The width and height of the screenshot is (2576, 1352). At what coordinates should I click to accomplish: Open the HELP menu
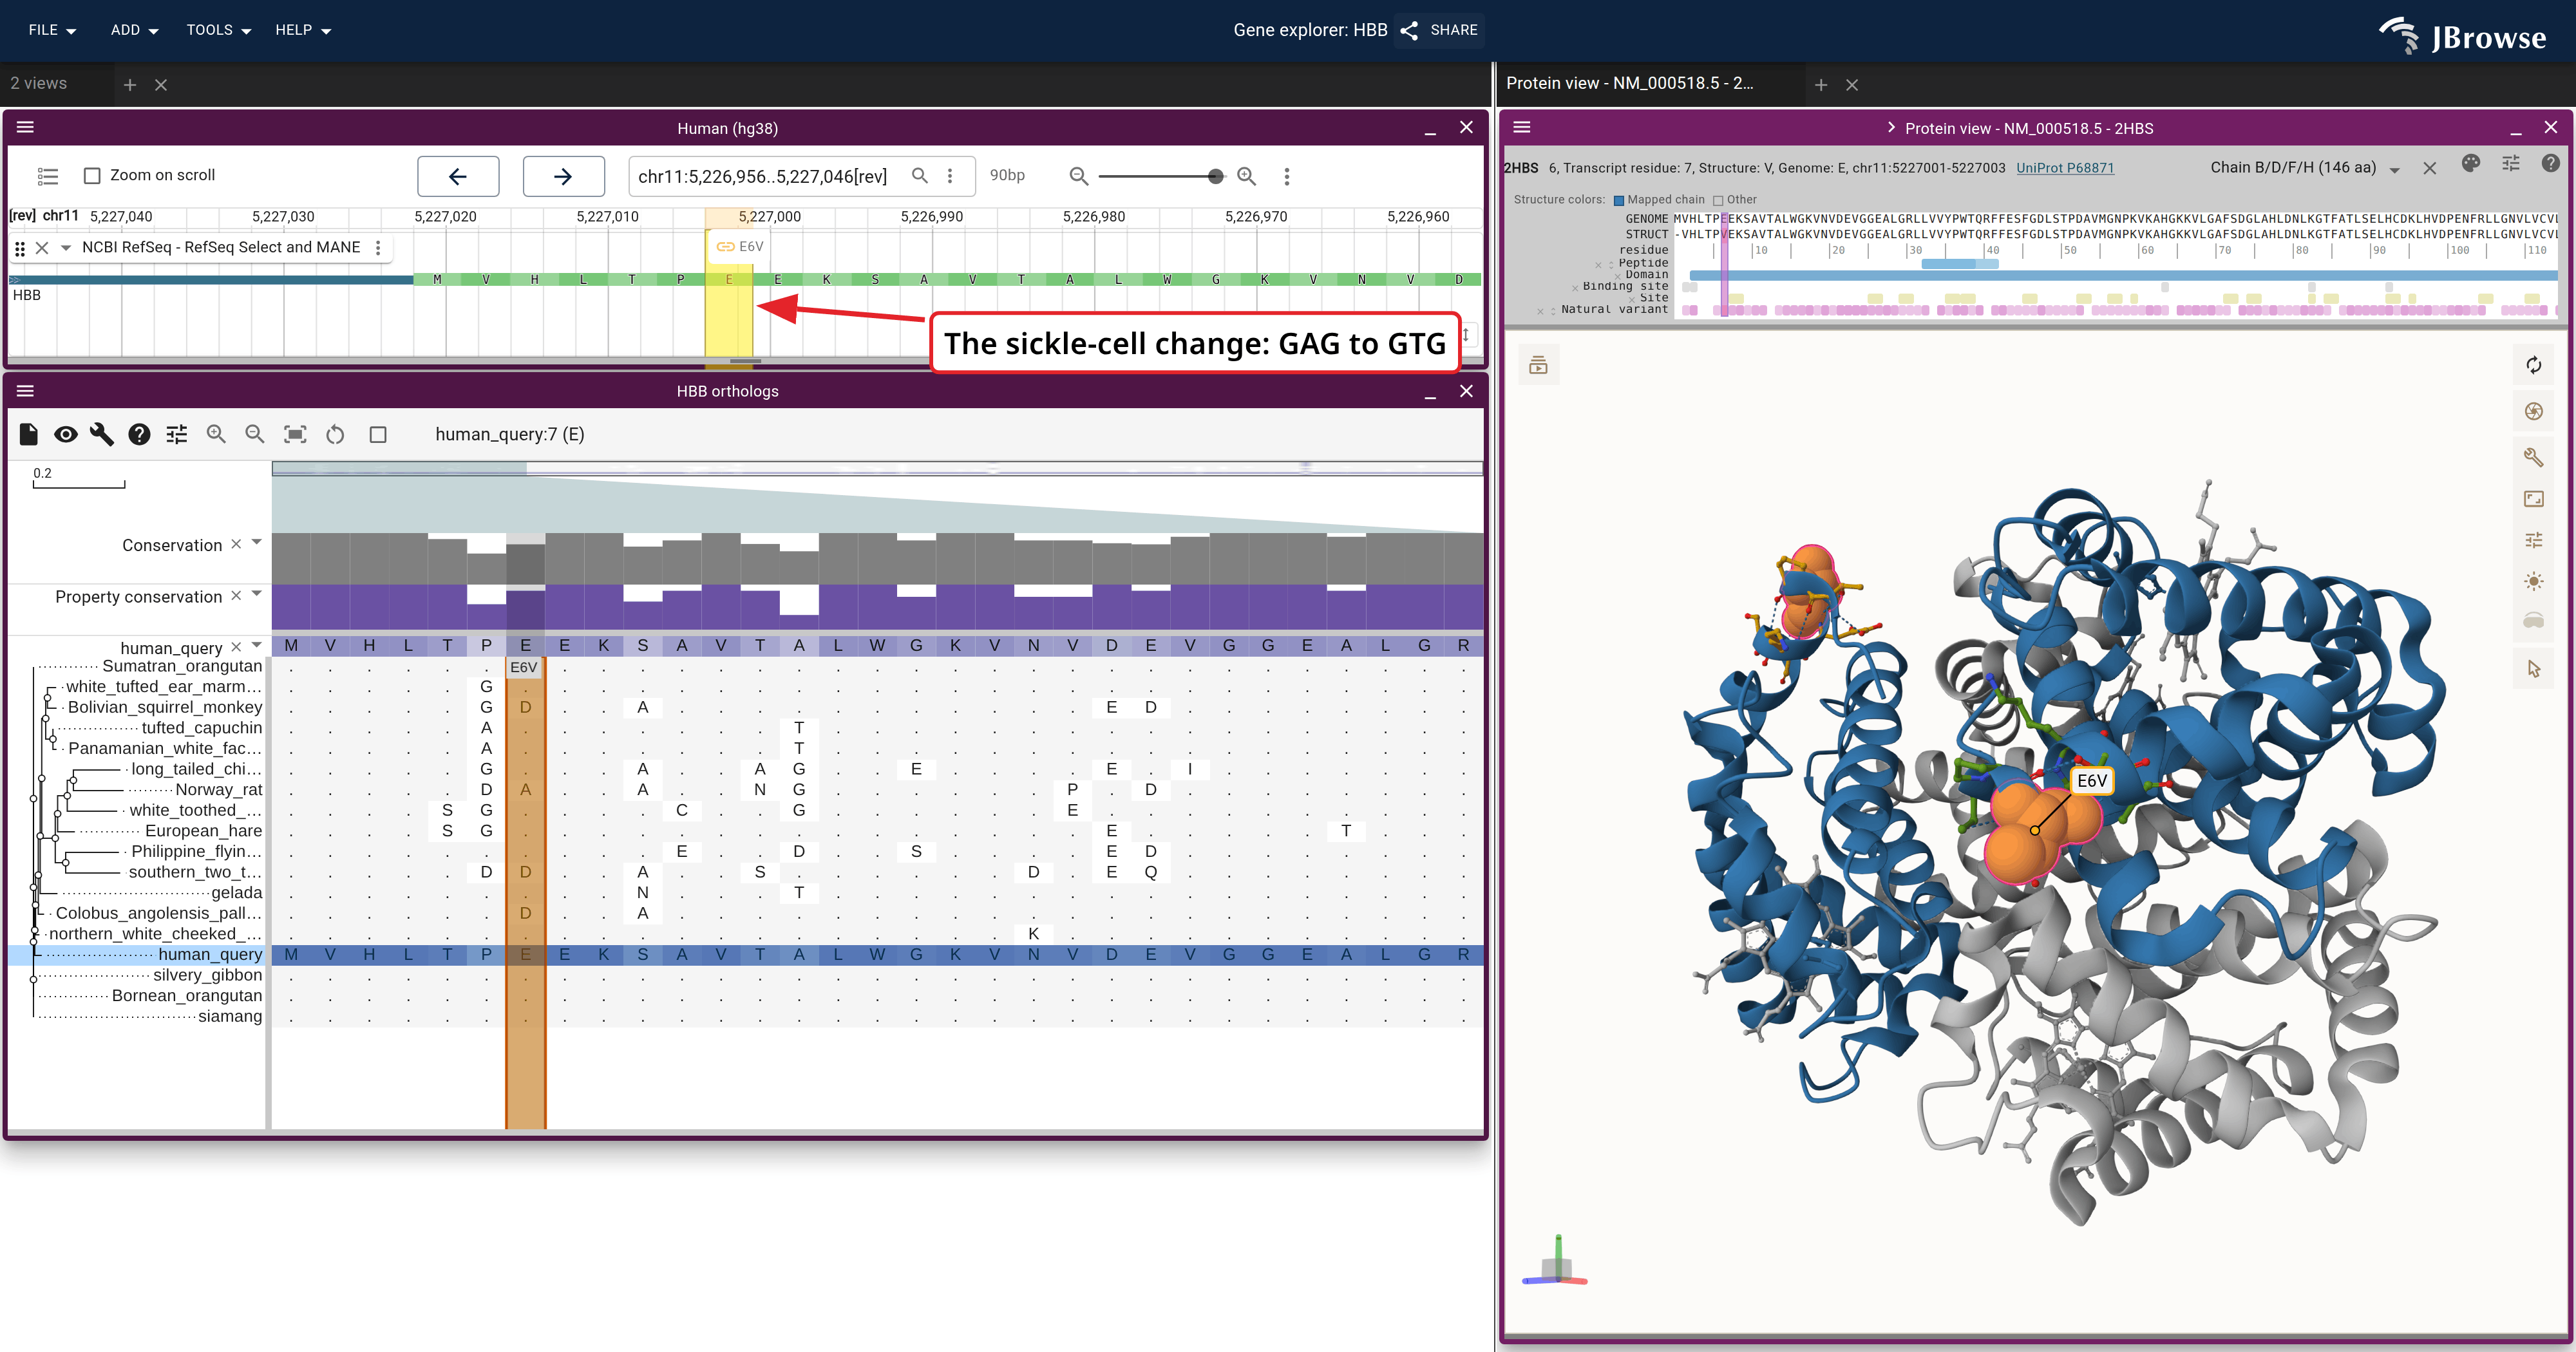click(x=303, y=30)
